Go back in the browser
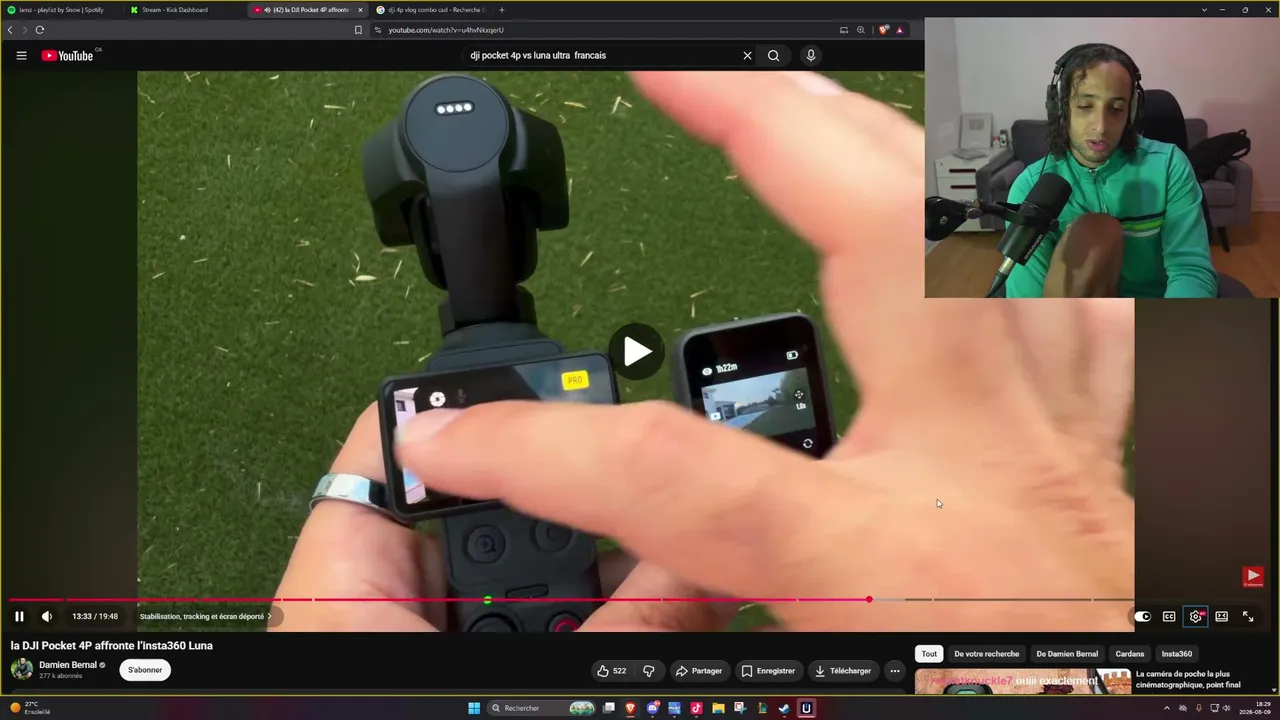 coord(10,30)
